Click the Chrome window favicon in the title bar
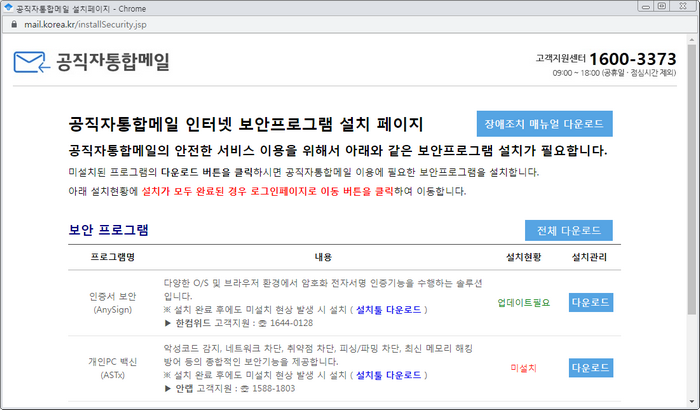 point(8,8)
